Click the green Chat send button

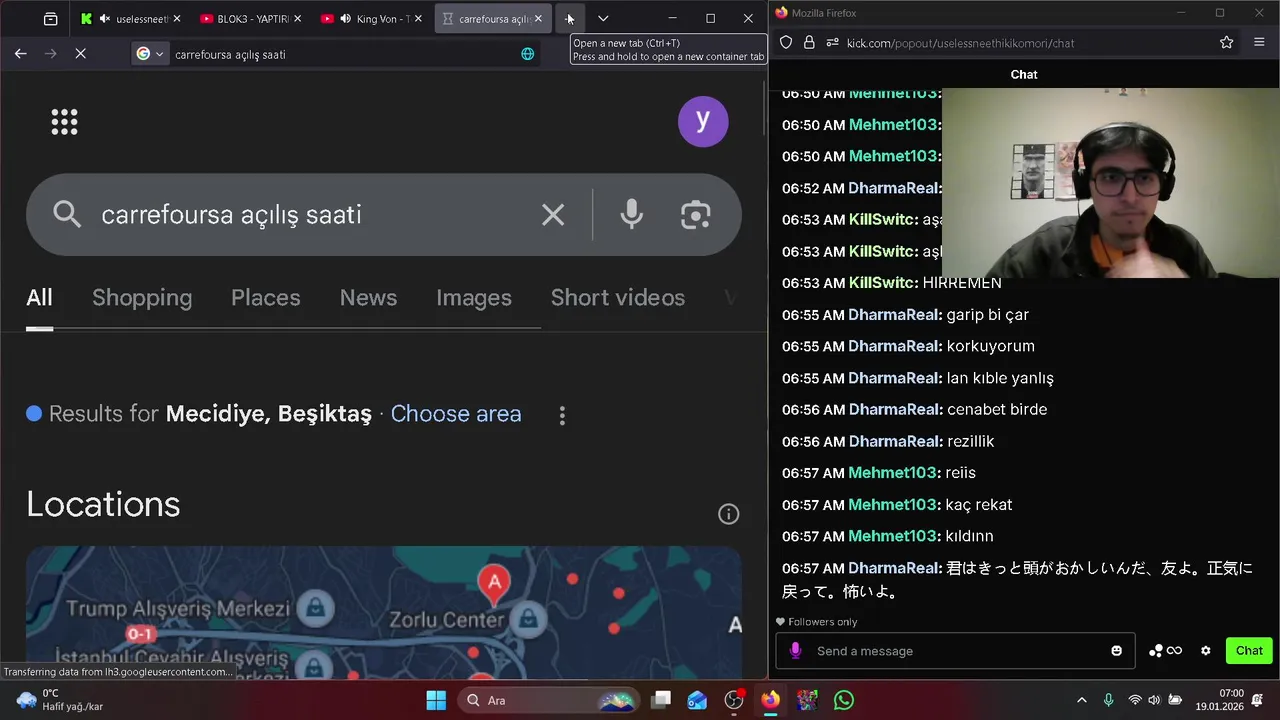[1249, 651]
